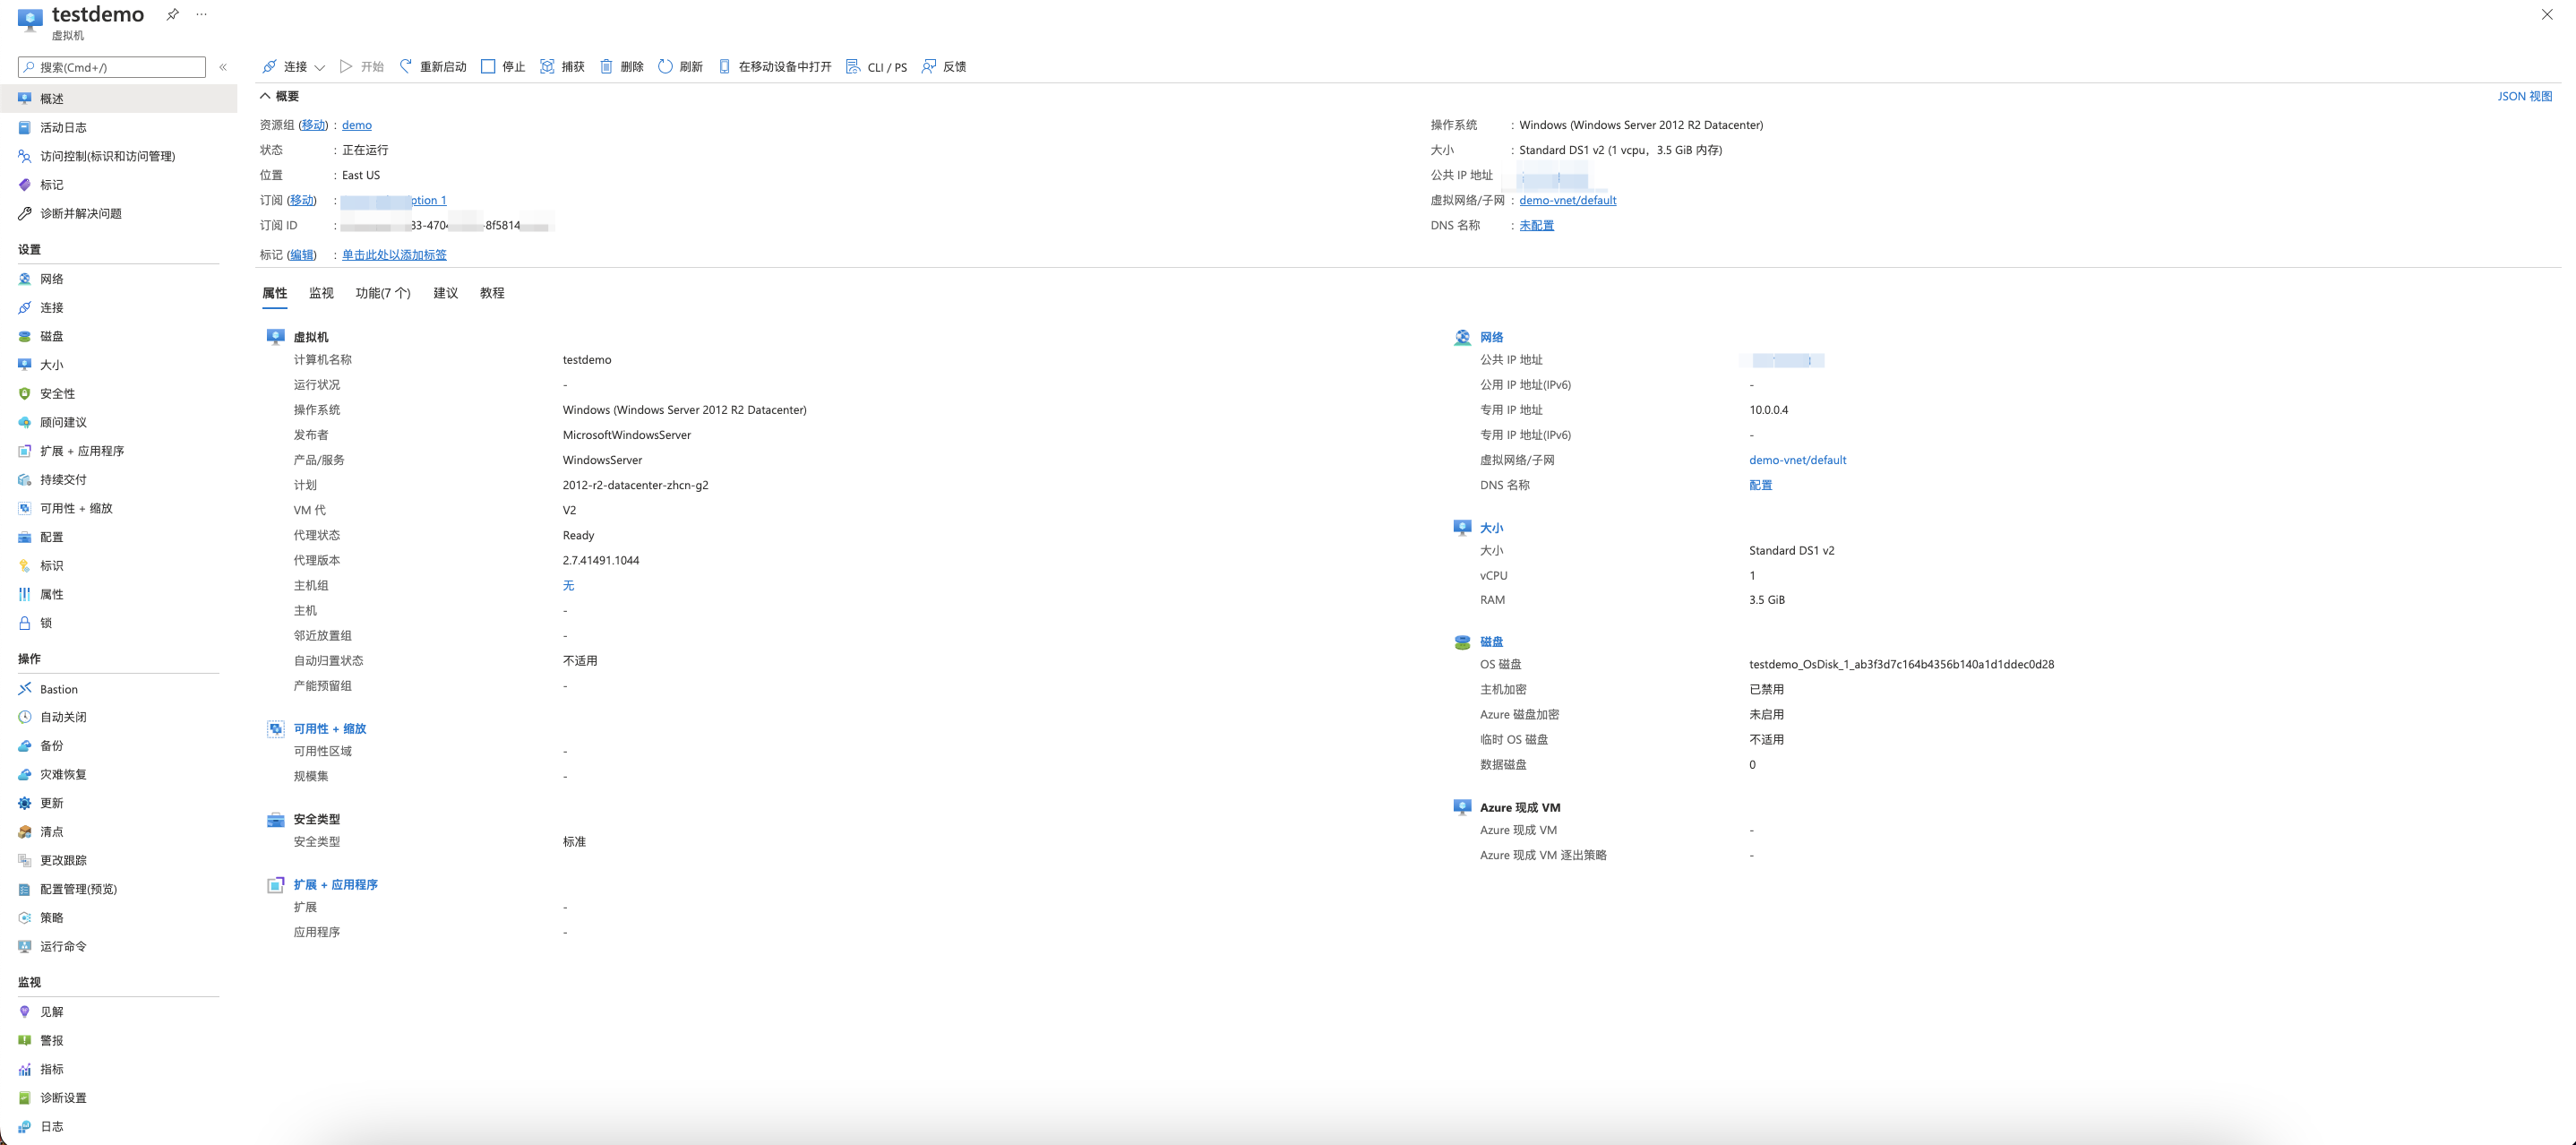Click the 见解 lightbulb icon
This screenshot has height=1145, width=2576.
25,1012
